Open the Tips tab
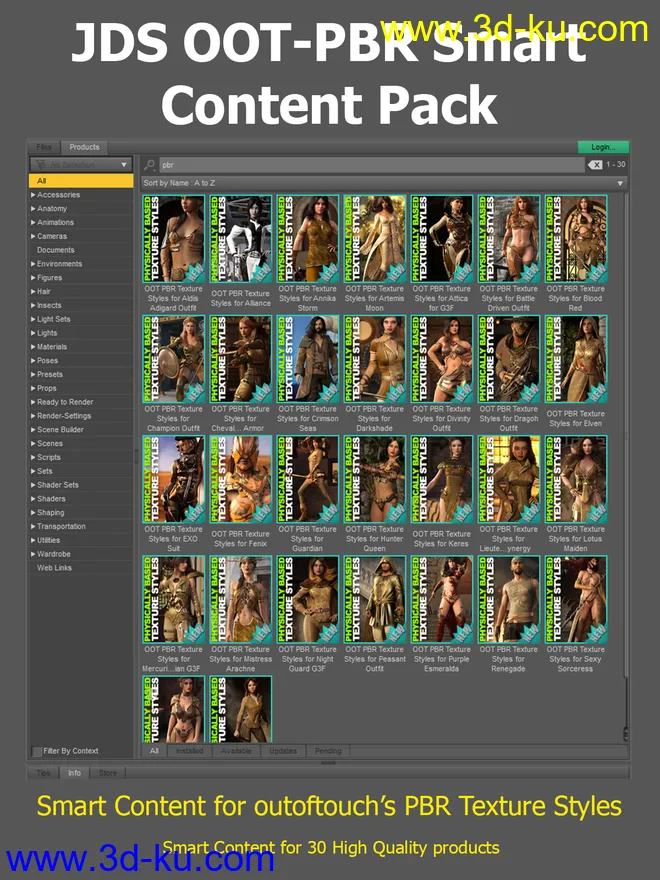Screen dimensions: 660x880 43,773
